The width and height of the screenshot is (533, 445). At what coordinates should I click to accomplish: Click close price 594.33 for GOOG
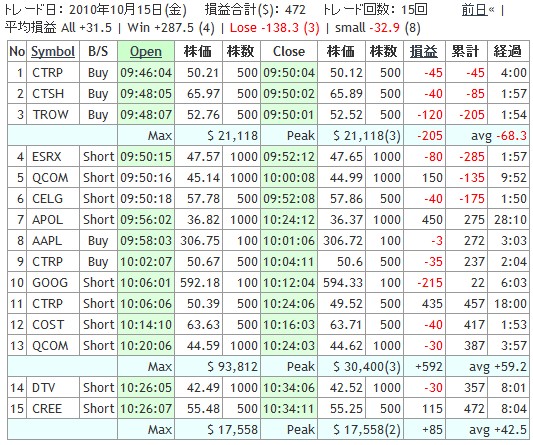point(343,283)
